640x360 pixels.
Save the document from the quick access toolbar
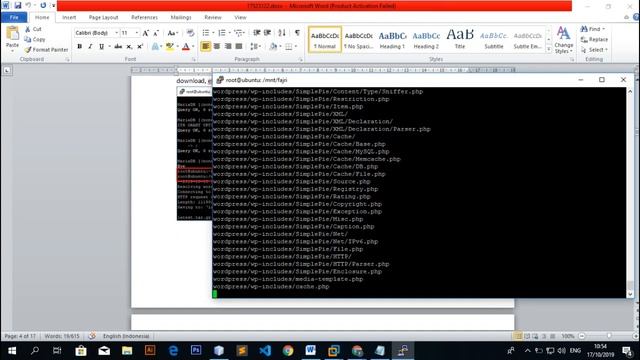pyautogui.click(x=18, y=6)
